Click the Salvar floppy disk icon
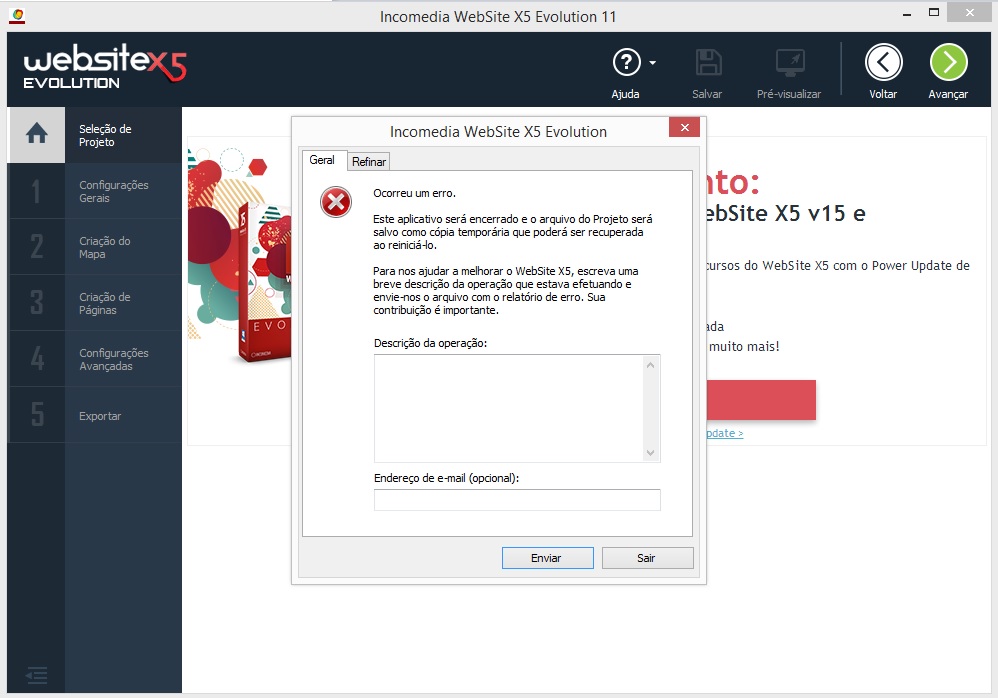The width and height of the screenshot is (998, 698). [708, 62]
